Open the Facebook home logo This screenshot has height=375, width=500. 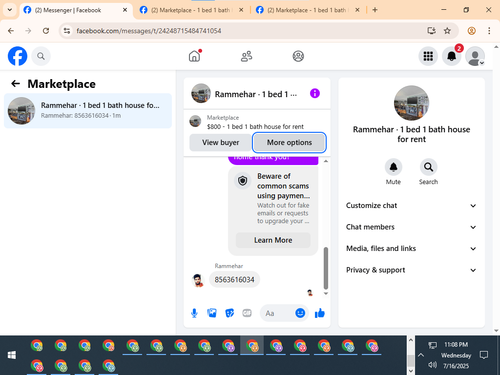[x=17, y=56]
